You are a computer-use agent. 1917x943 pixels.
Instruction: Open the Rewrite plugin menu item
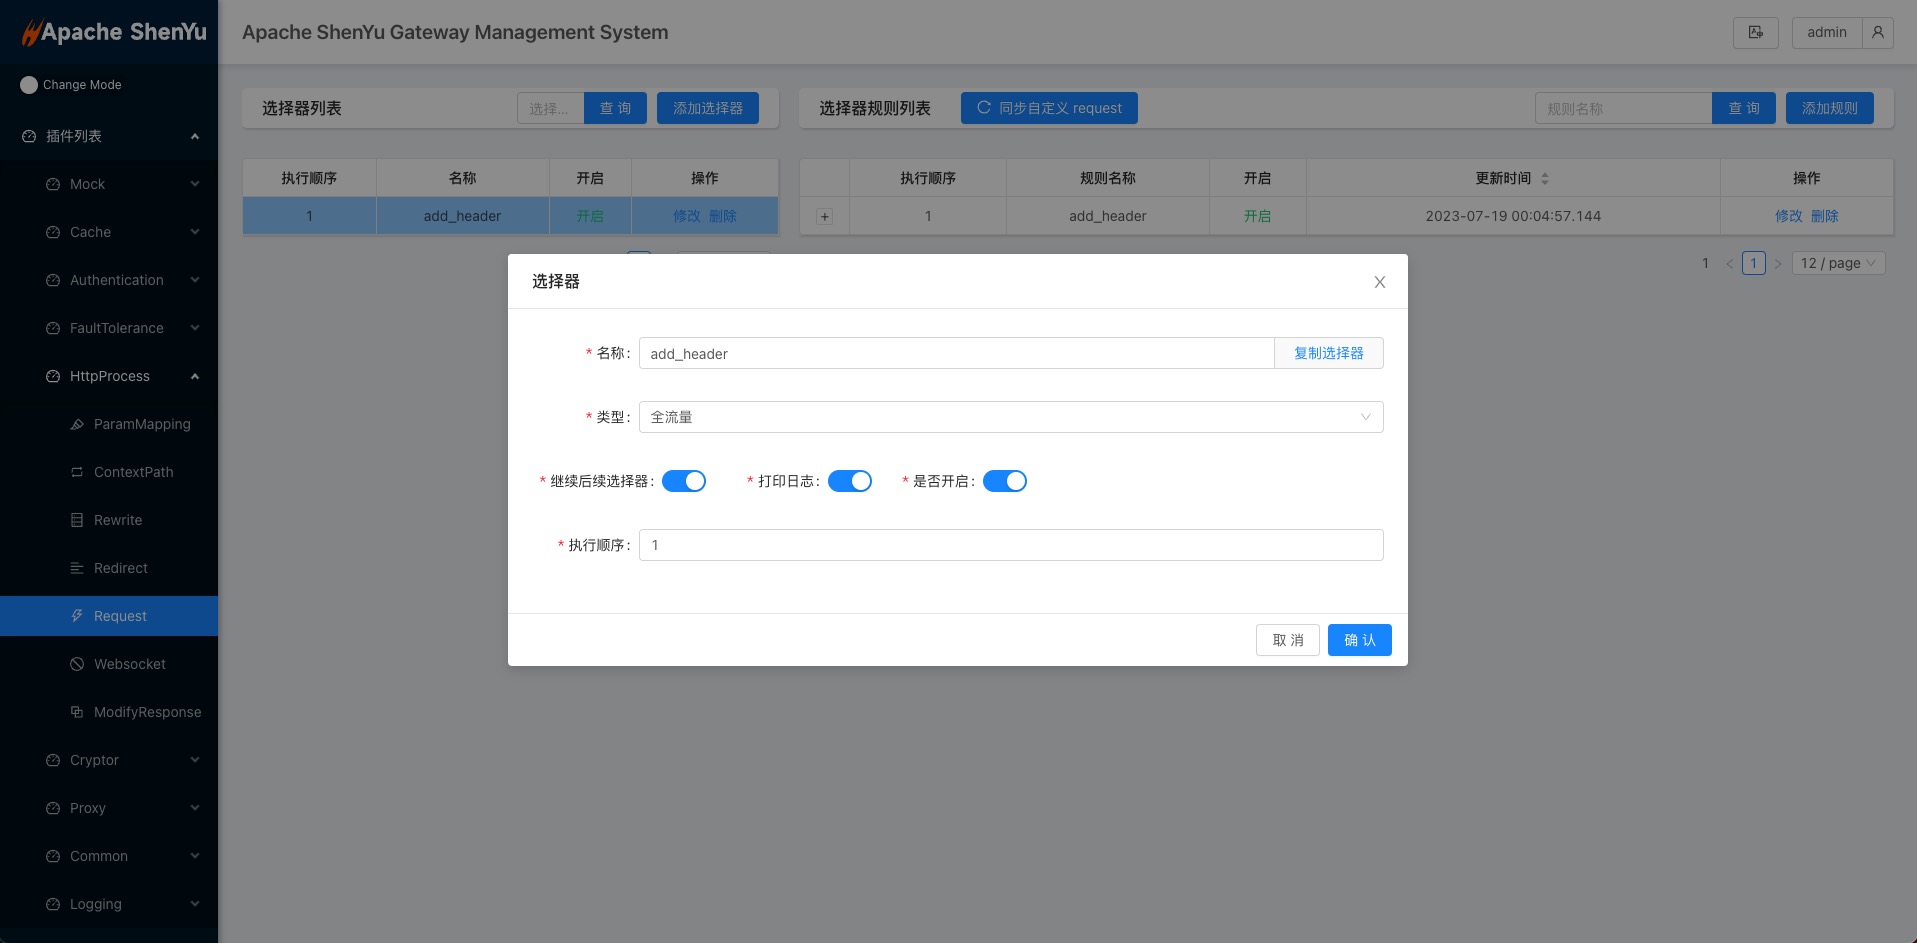(x=118, y=520)
